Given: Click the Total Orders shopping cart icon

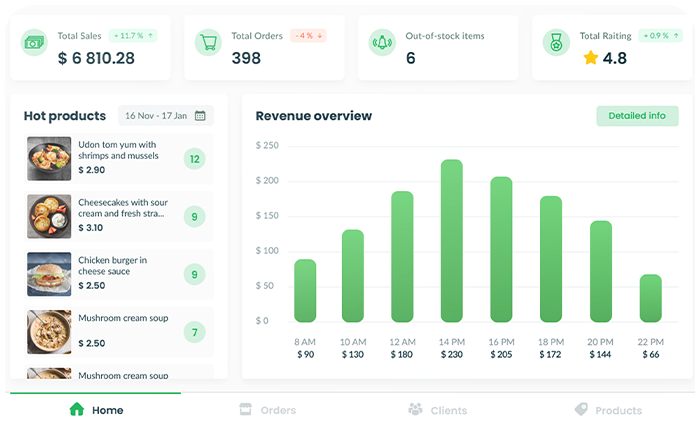Looking at the screenshot, I should (x=209, y=43).
